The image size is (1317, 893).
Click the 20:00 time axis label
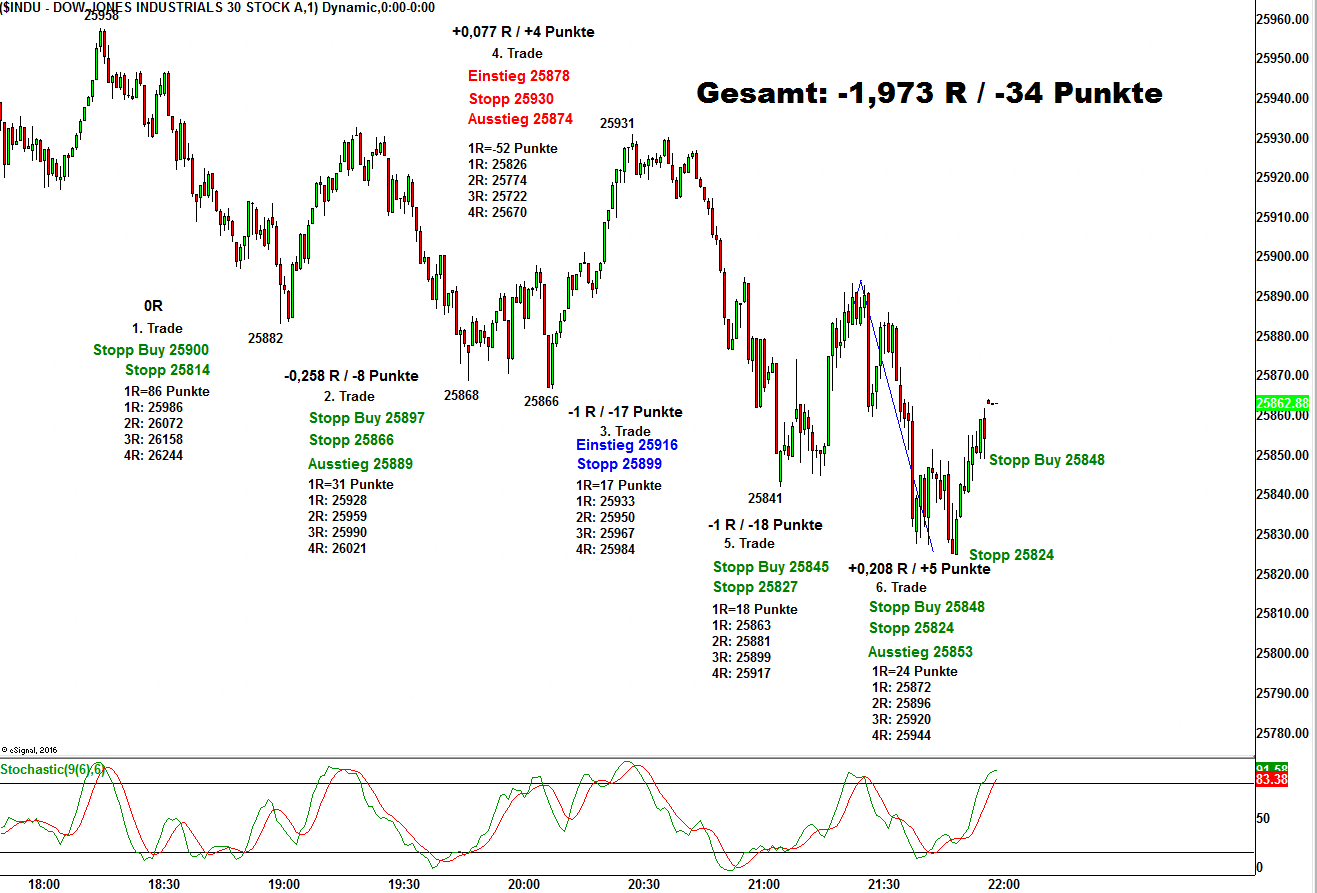[524, 884]
